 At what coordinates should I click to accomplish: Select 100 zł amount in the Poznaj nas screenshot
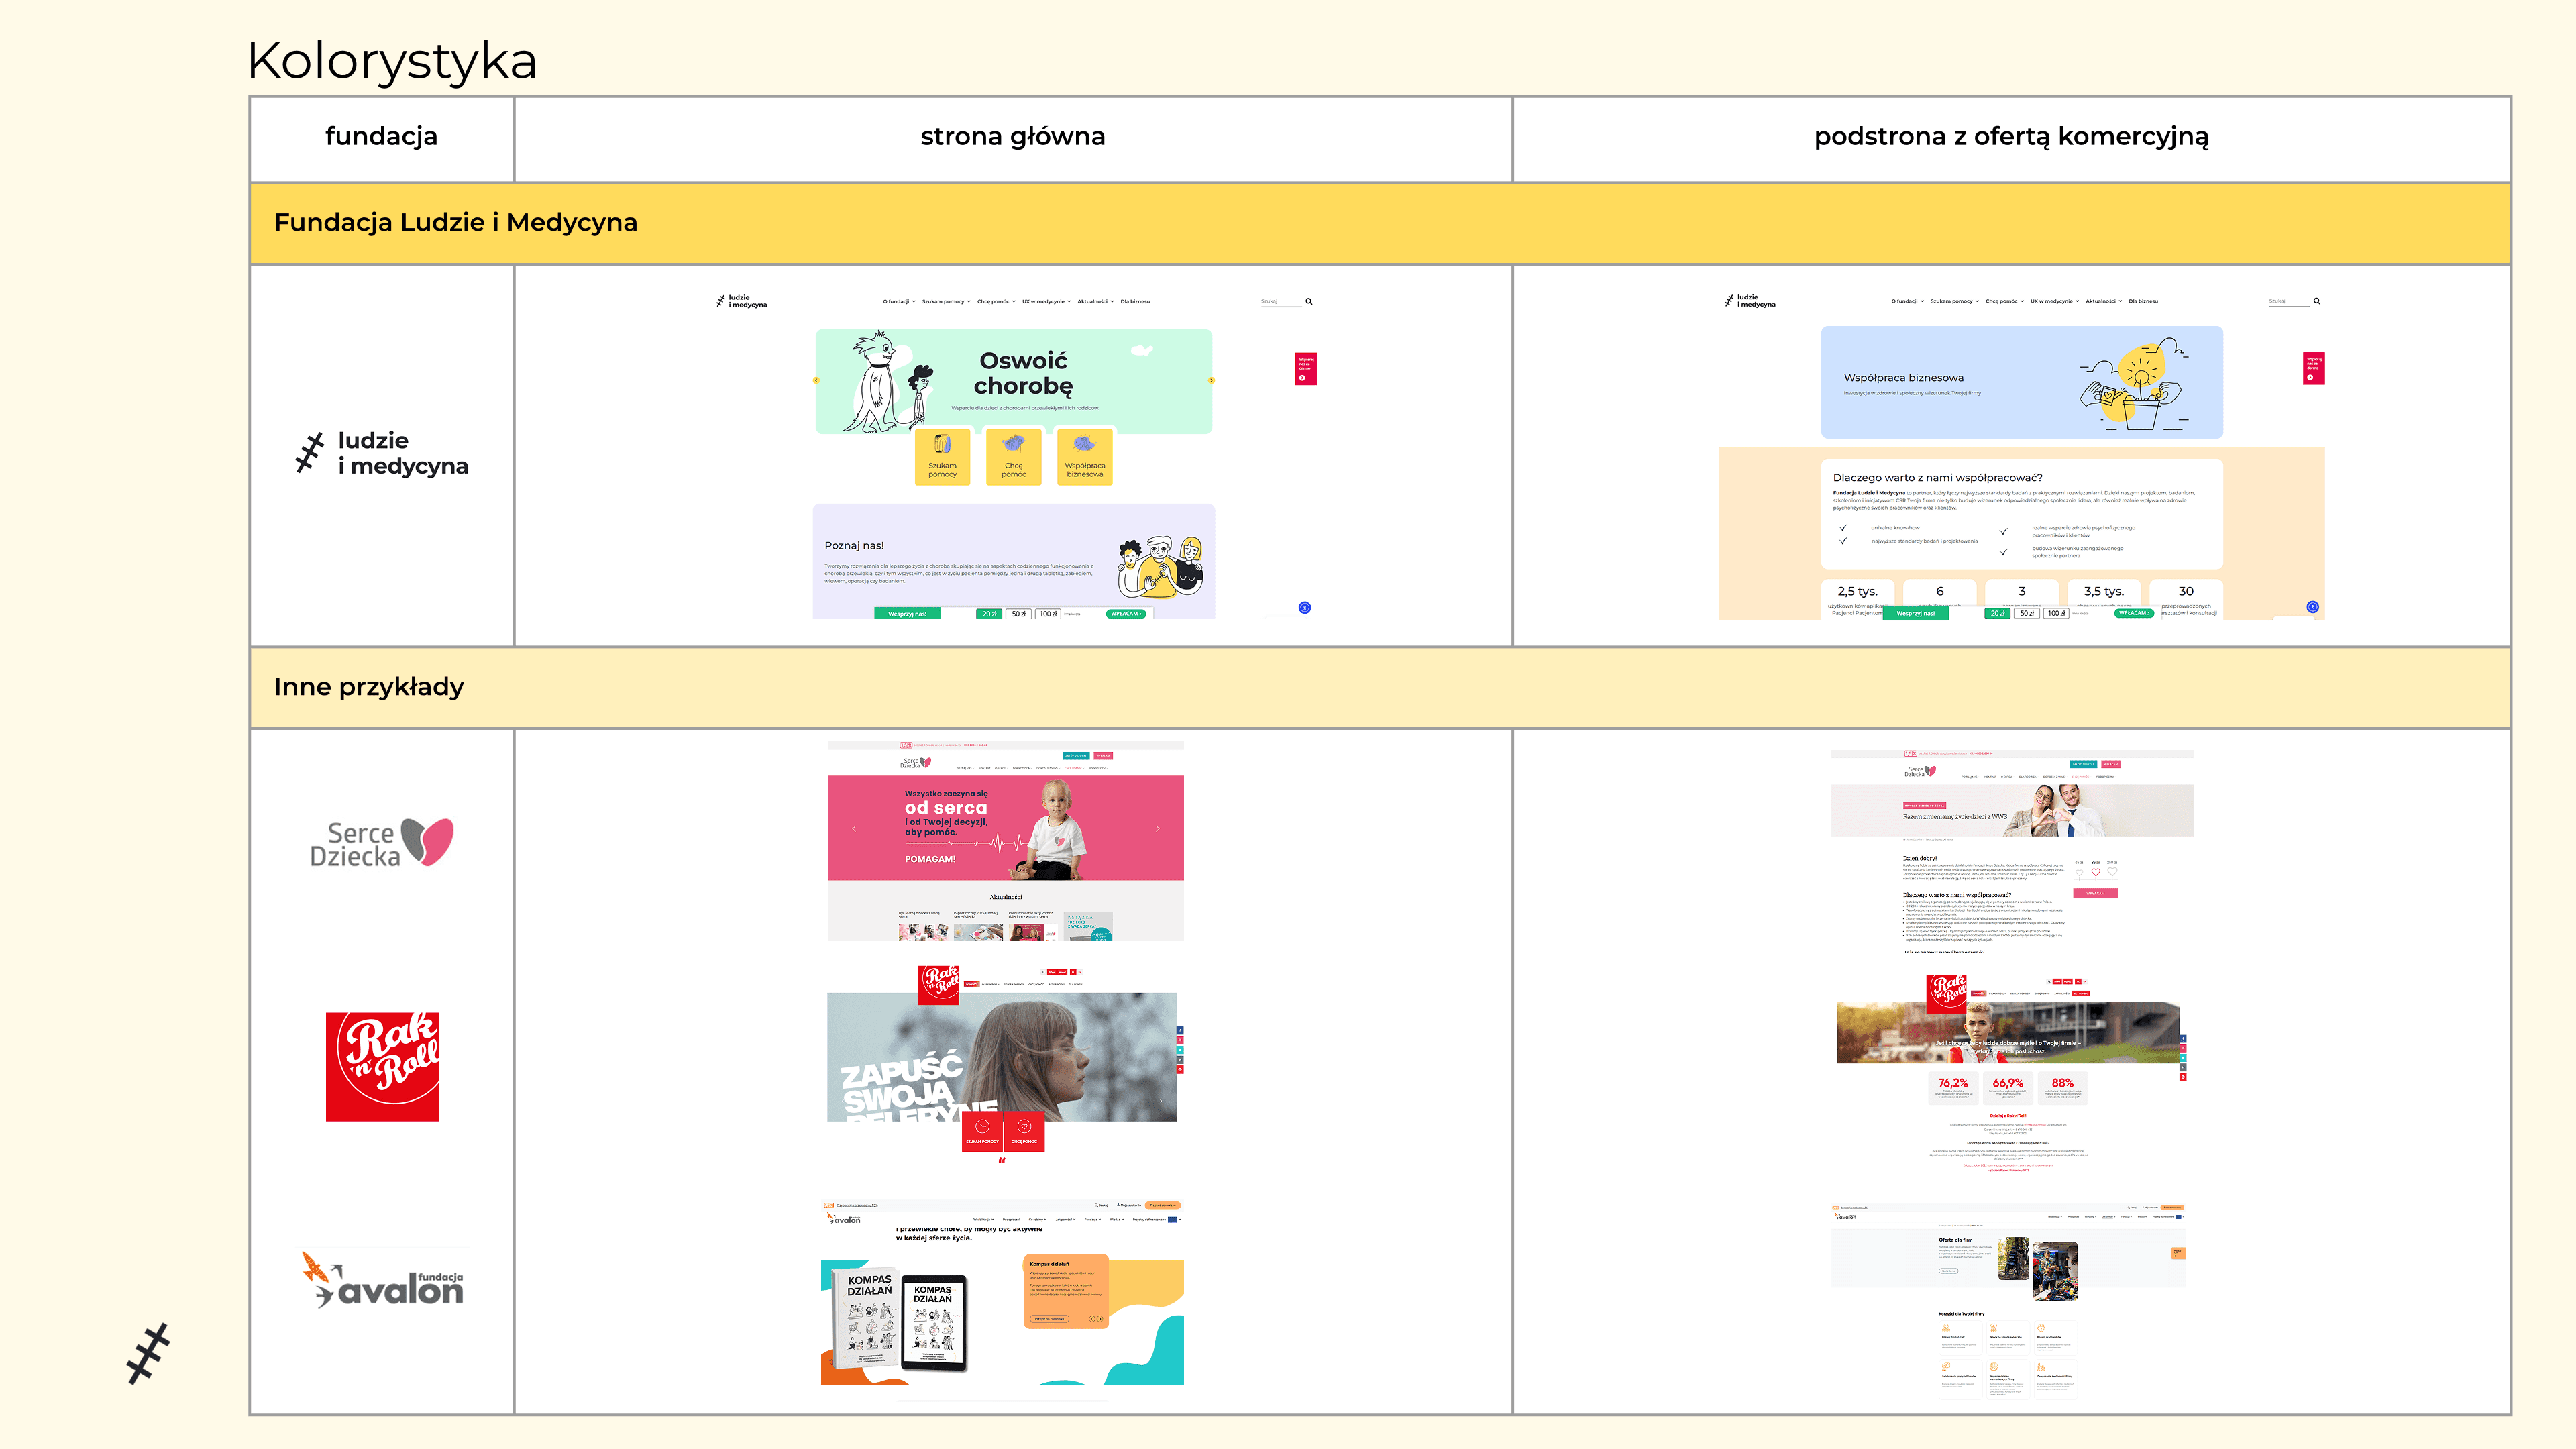pos(1047,614)
